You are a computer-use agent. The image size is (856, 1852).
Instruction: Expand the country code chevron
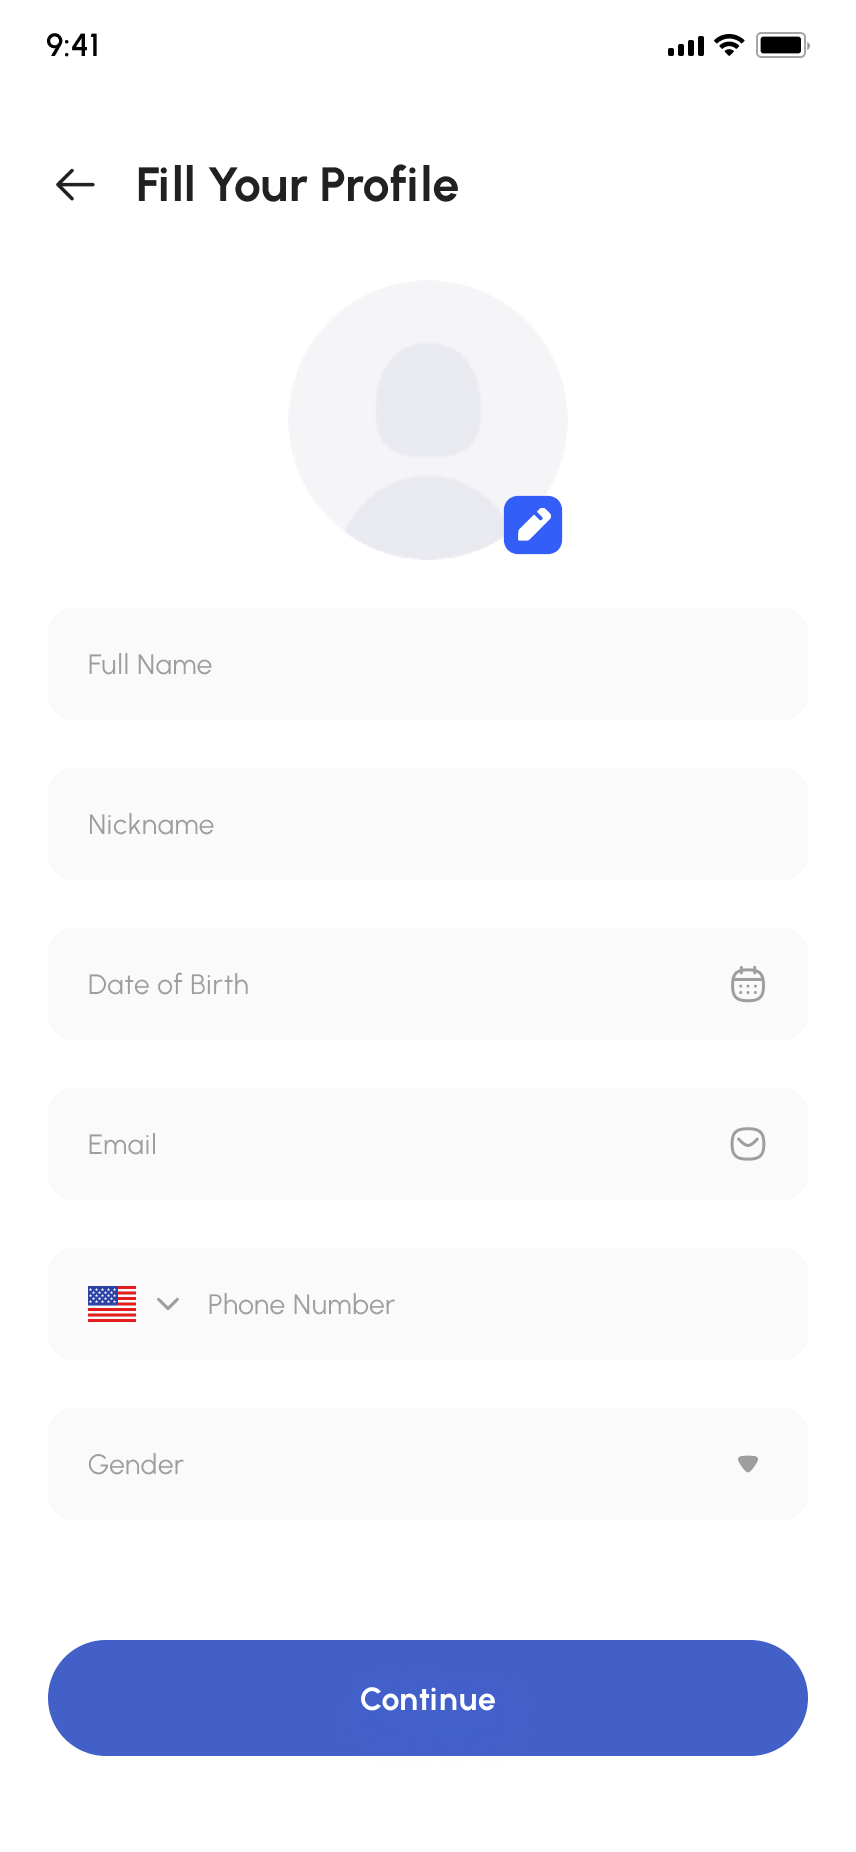coord(168,1304)
